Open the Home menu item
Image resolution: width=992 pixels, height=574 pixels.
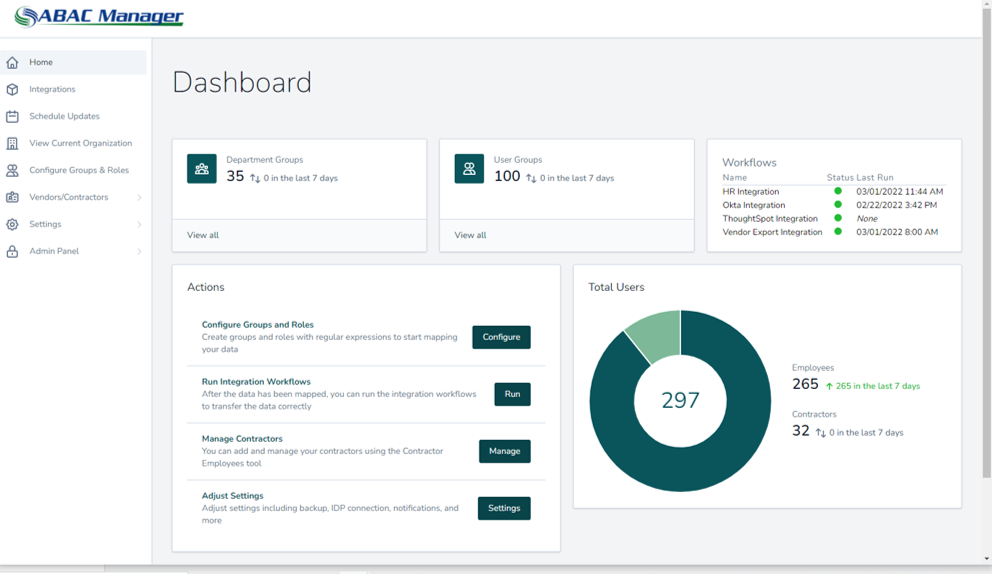click(73, 63)
